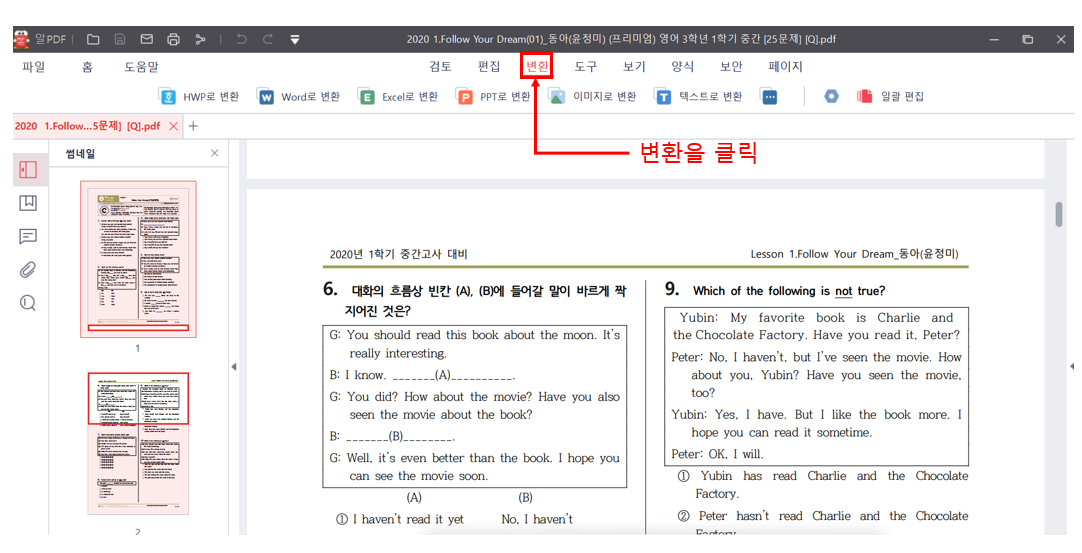
Task: Click text 'No, I haven't' under column (B)
Action: 537,519
